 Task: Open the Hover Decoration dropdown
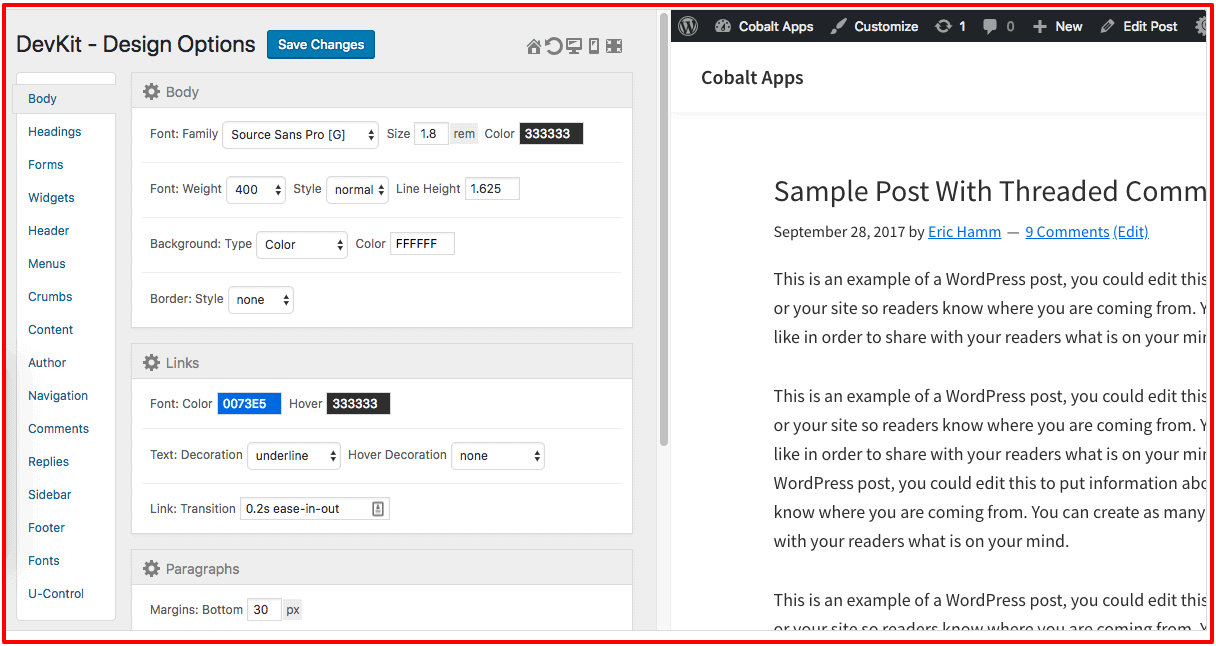point(498,456)
